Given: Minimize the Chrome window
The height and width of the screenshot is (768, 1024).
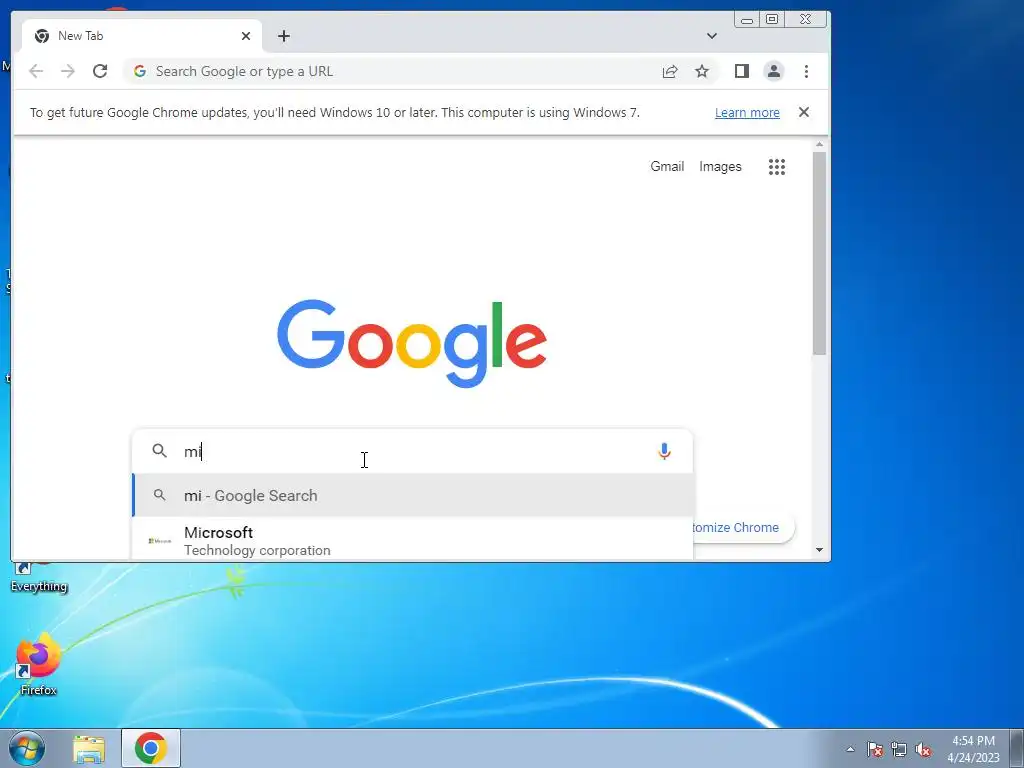Looking at the screenshot, I should coord(747,20).
